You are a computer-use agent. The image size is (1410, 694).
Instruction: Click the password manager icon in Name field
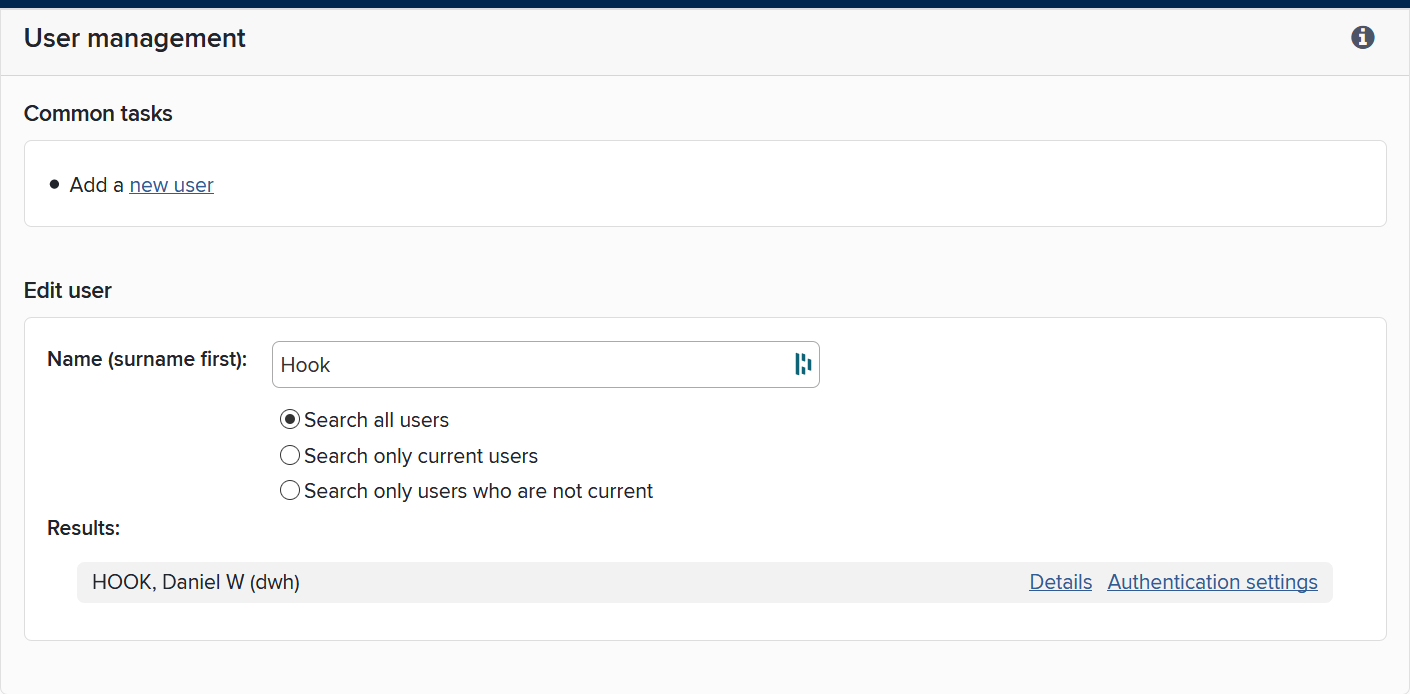pos(802,364)
